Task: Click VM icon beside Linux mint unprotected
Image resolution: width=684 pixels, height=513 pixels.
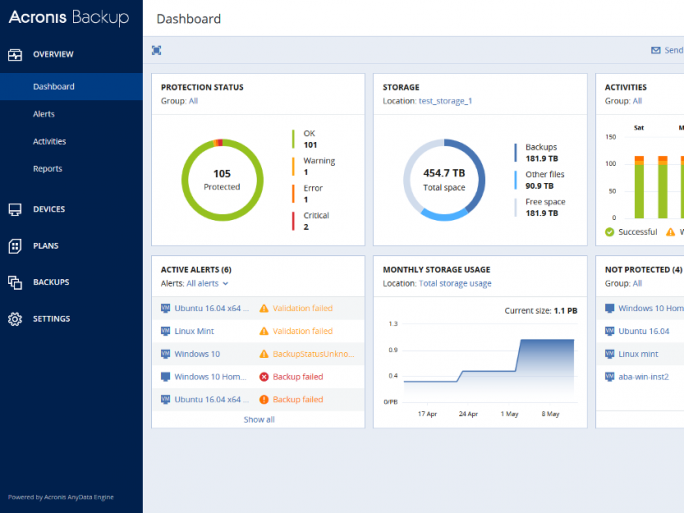Action: (x=609, y=354)
